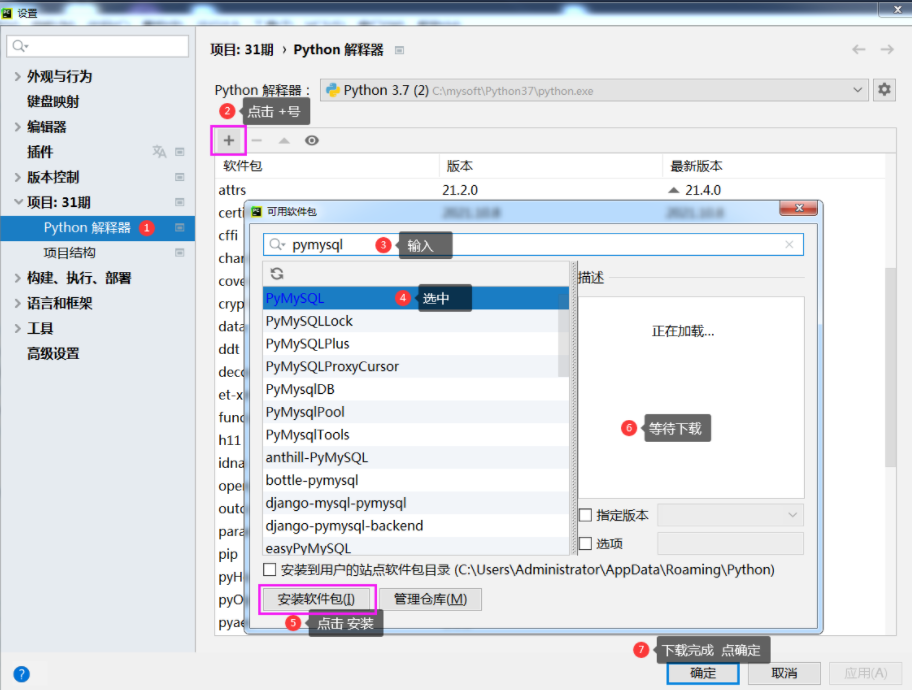The image size is (912, 690).
Task: Select anthill-PyMySQL in the package list
Action: click(415, 457)
